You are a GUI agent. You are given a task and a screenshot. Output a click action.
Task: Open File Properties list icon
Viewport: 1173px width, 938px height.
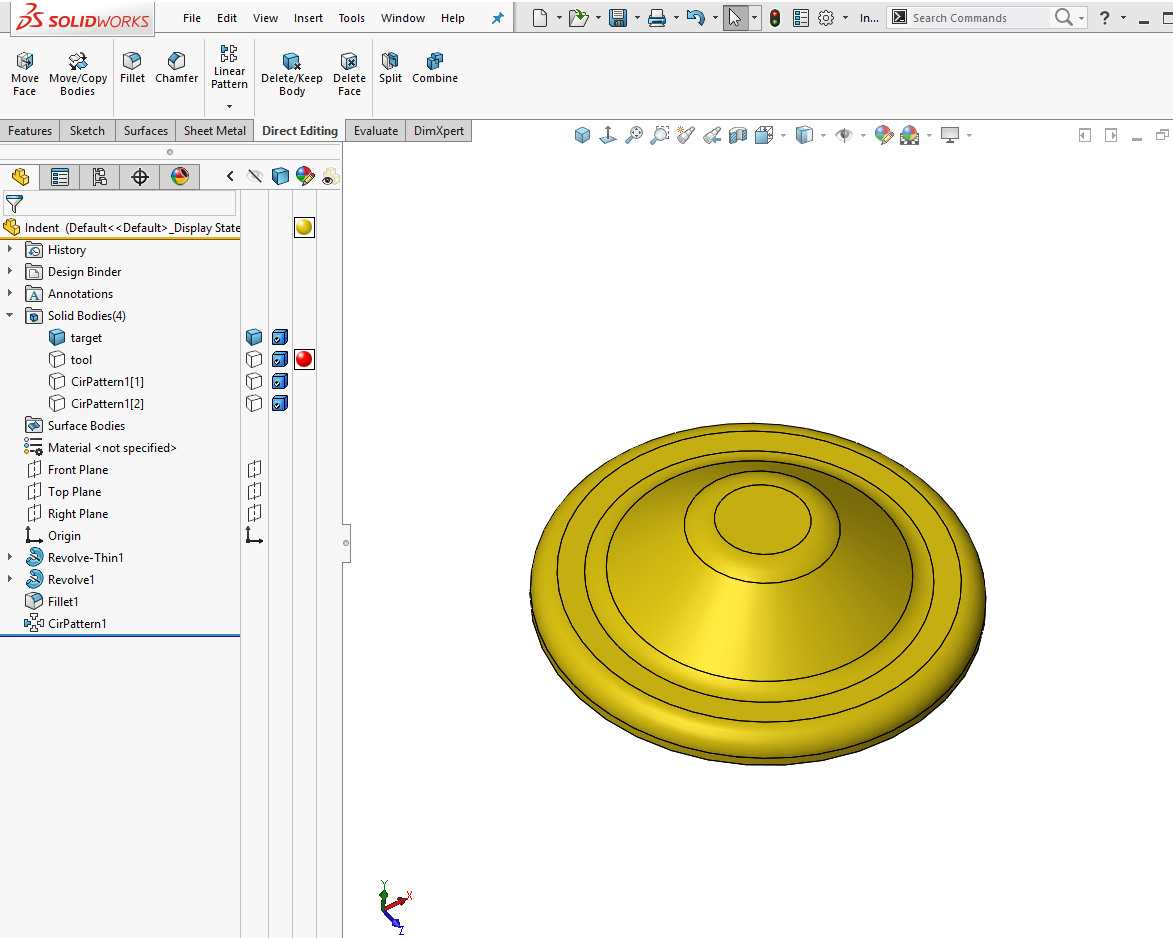pyautogui.click(x=800, y=18)
